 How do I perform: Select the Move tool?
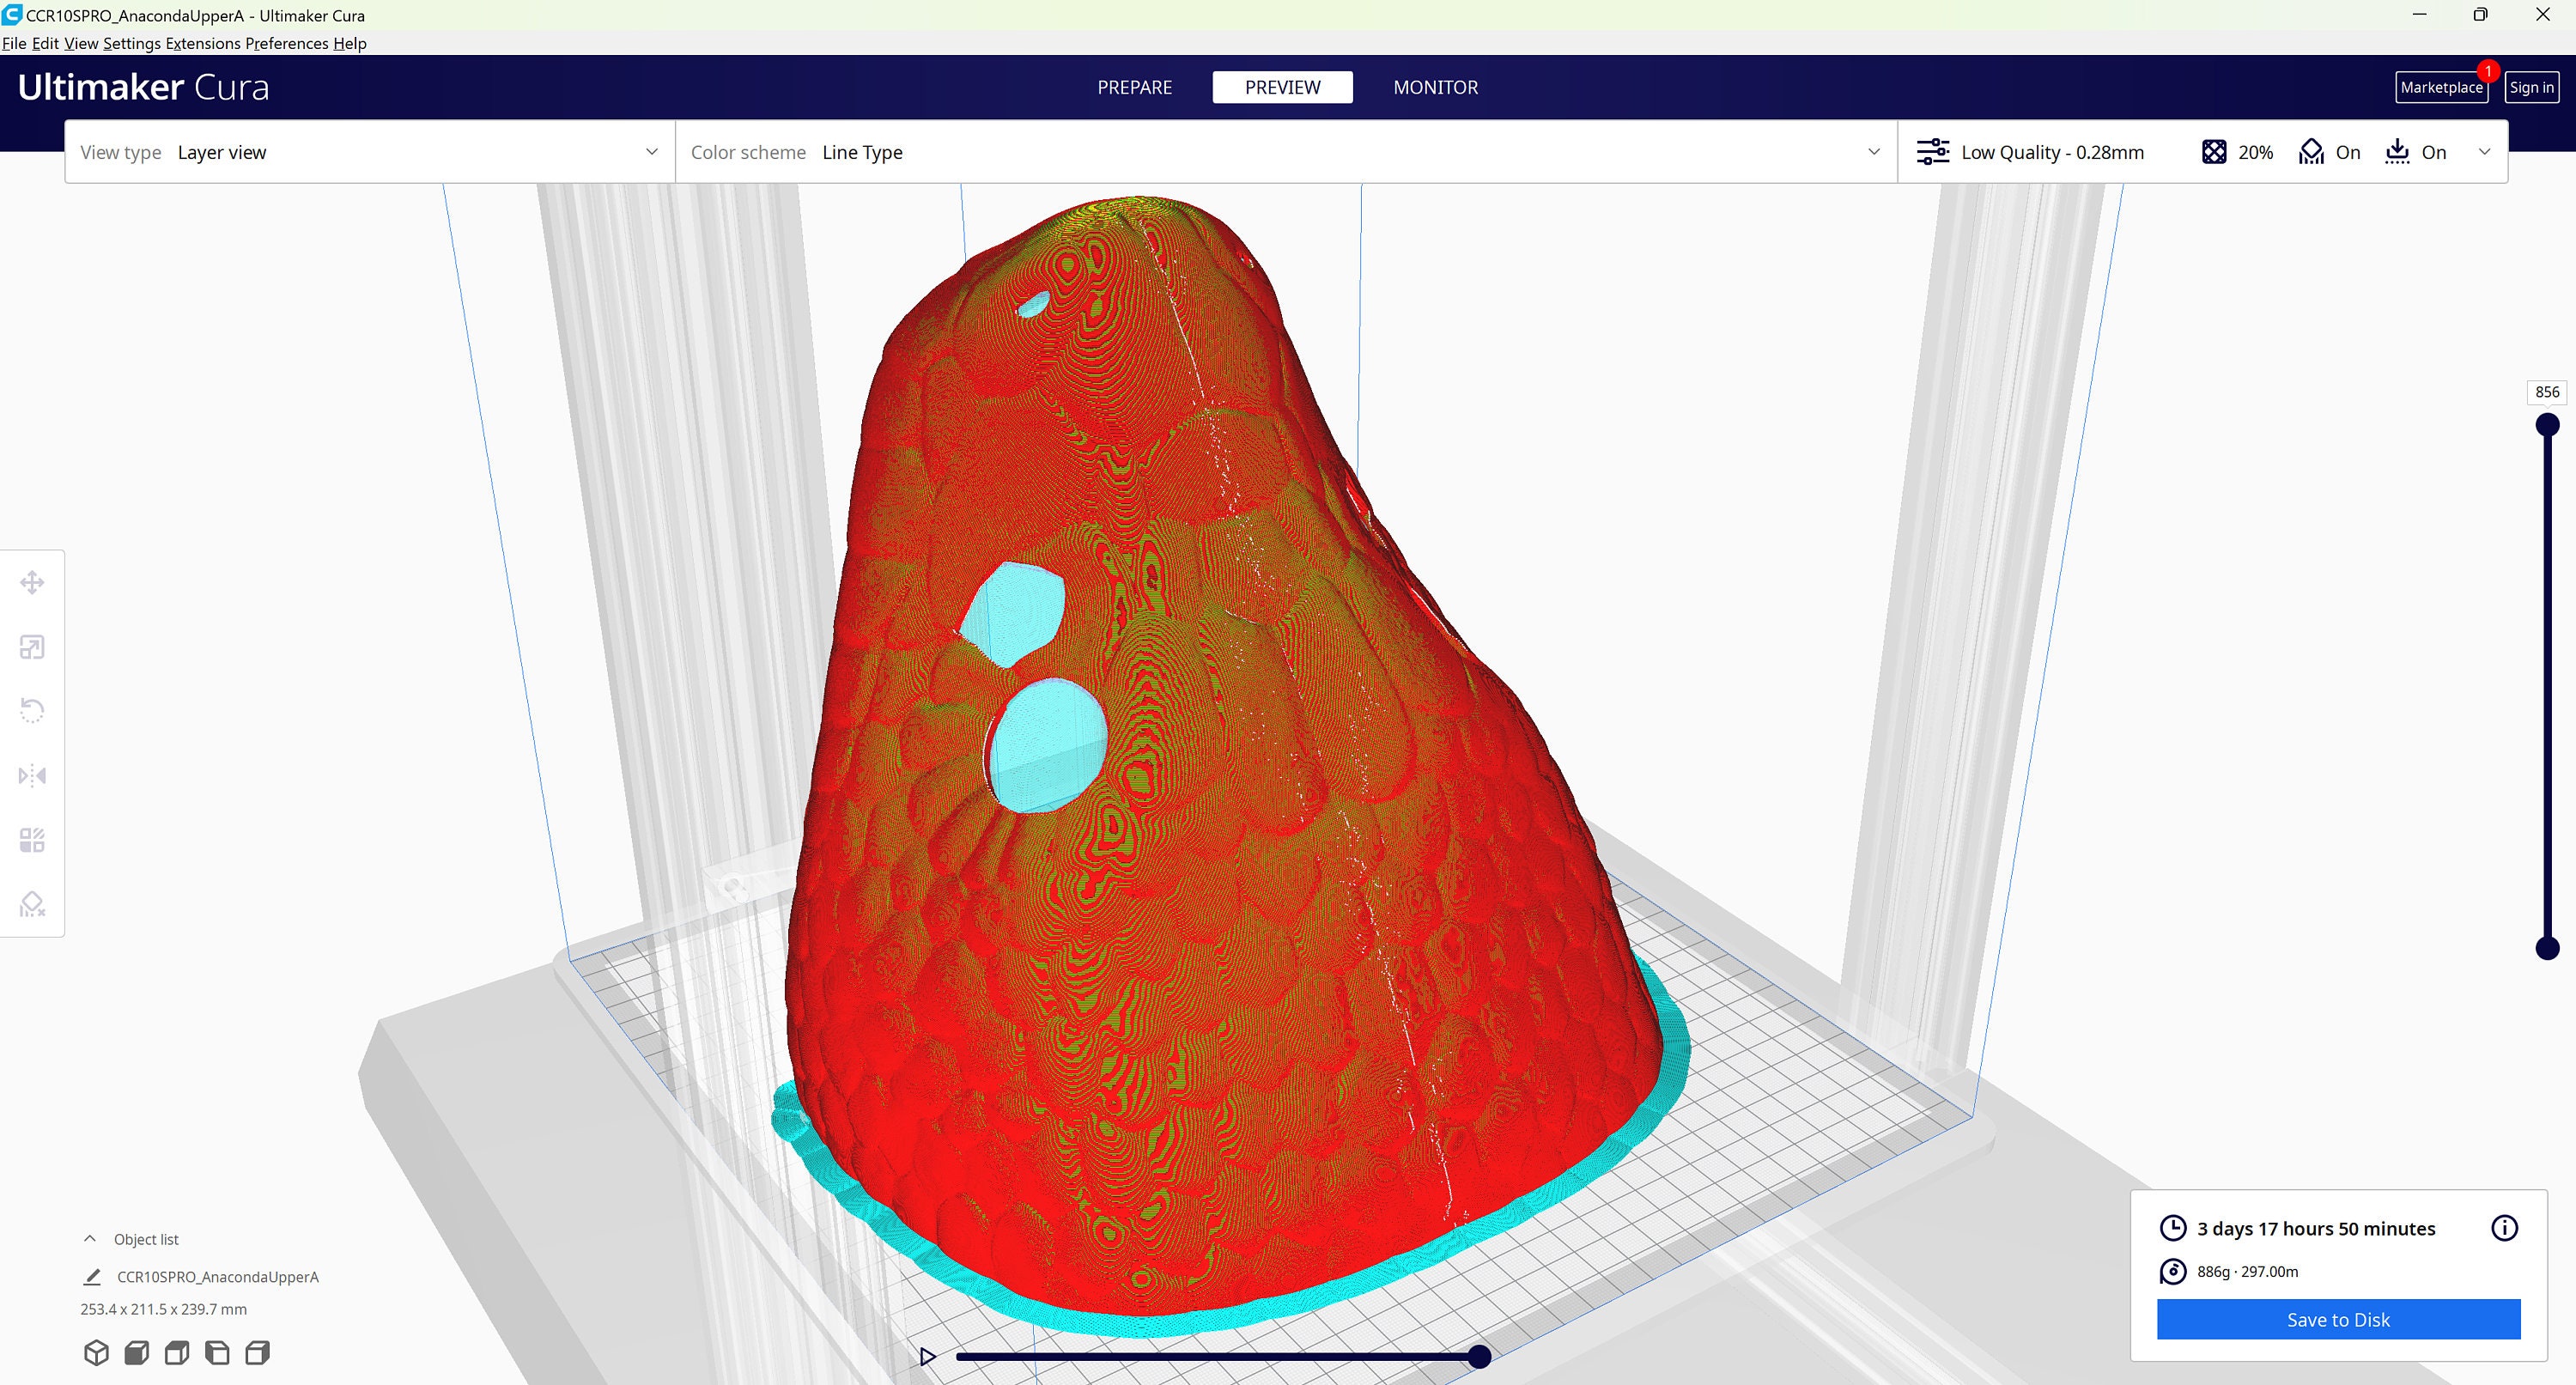[33, 581]
